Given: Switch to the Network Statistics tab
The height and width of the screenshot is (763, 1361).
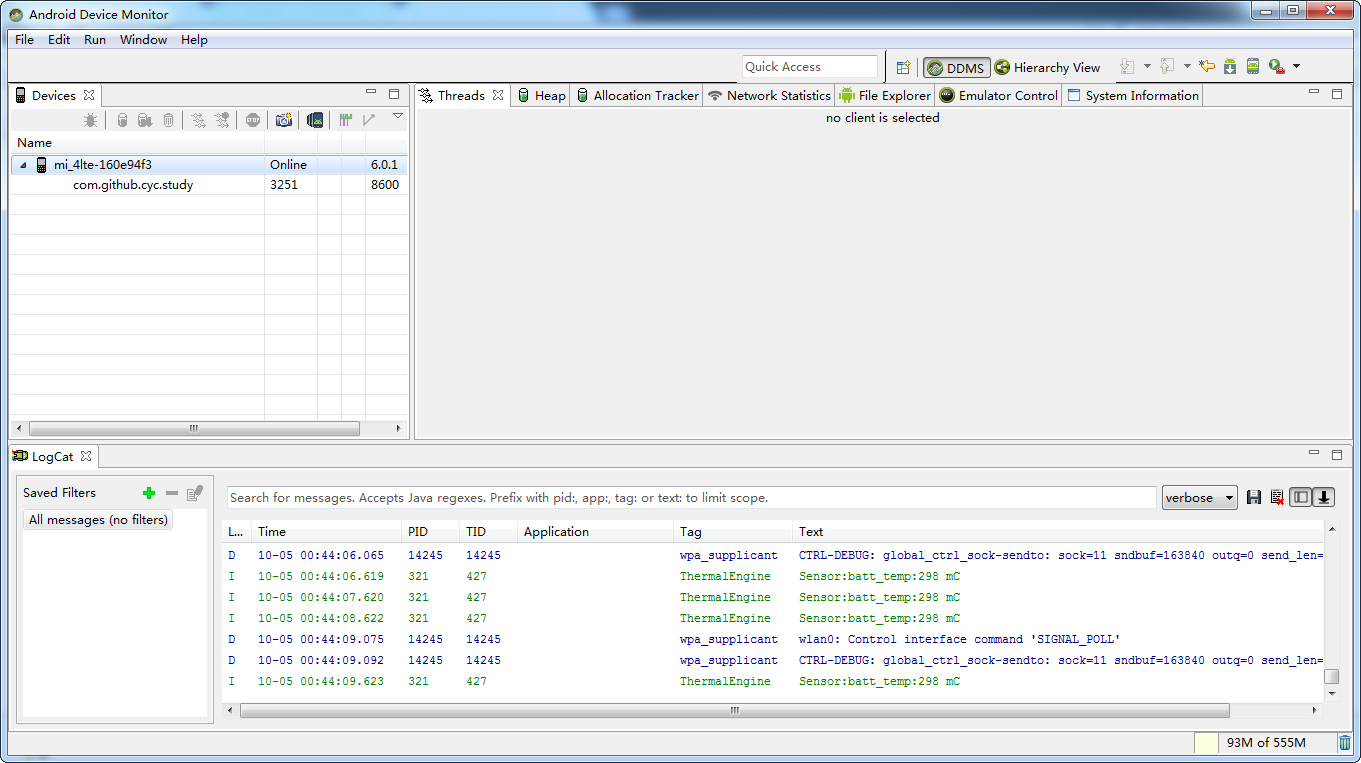Looking at the screenshot, I should click(x=769, y=96).
